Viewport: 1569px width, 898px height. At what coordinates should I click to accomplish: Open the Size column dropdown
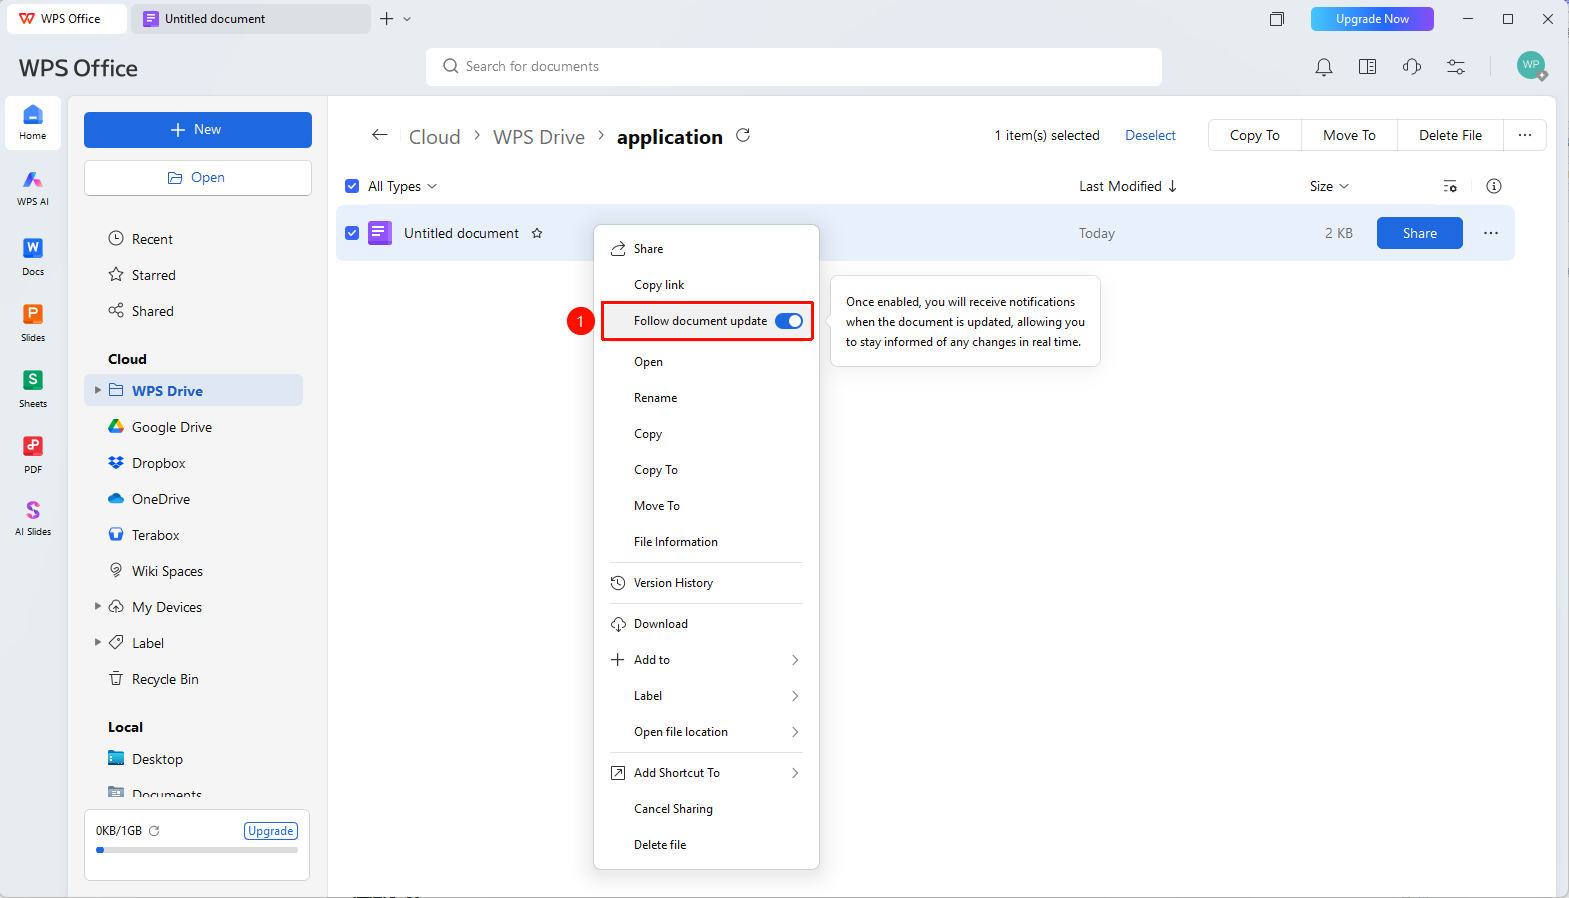pyautogui.click(x=1329, y=186)
